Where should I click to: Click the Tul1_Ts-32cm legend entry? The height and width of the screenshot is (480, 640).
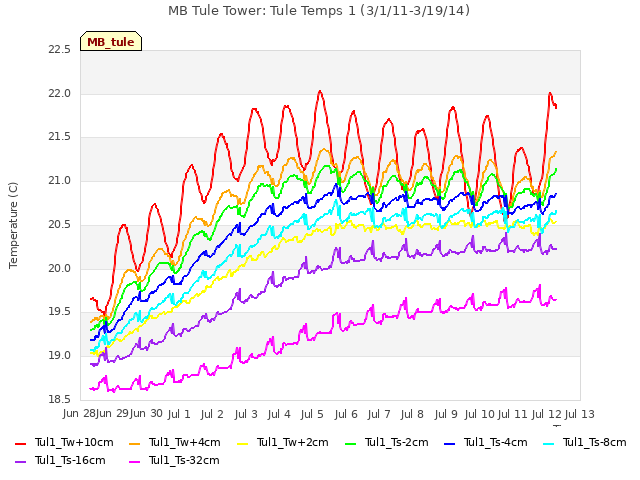point(174,460)
